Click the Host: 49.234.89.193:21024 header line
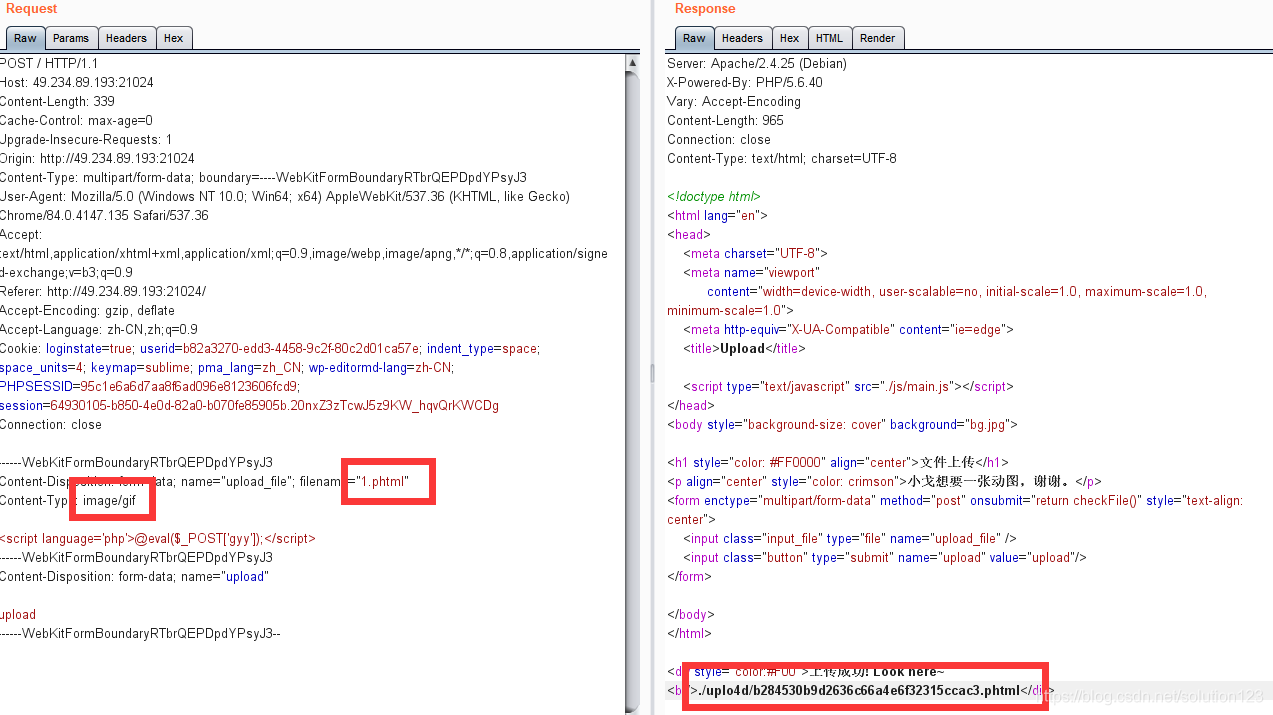This screenshot has height=715, width=1273. point(77,82)
